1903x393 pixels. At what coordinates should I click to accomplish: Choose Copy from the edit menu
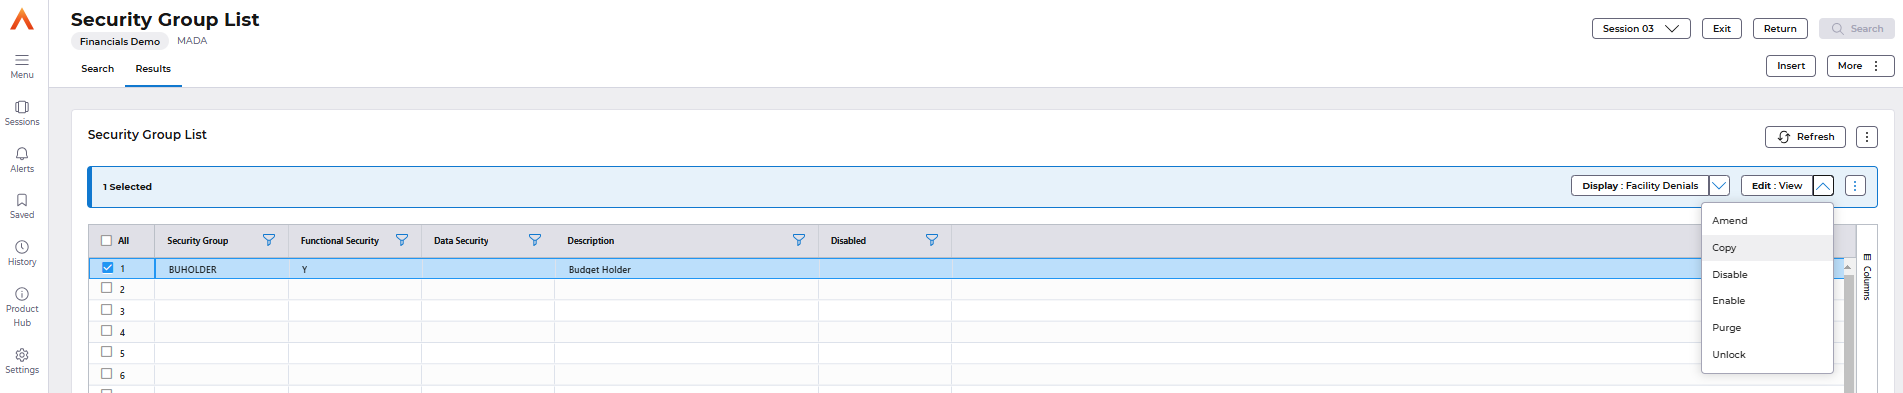pos(1767,248)
